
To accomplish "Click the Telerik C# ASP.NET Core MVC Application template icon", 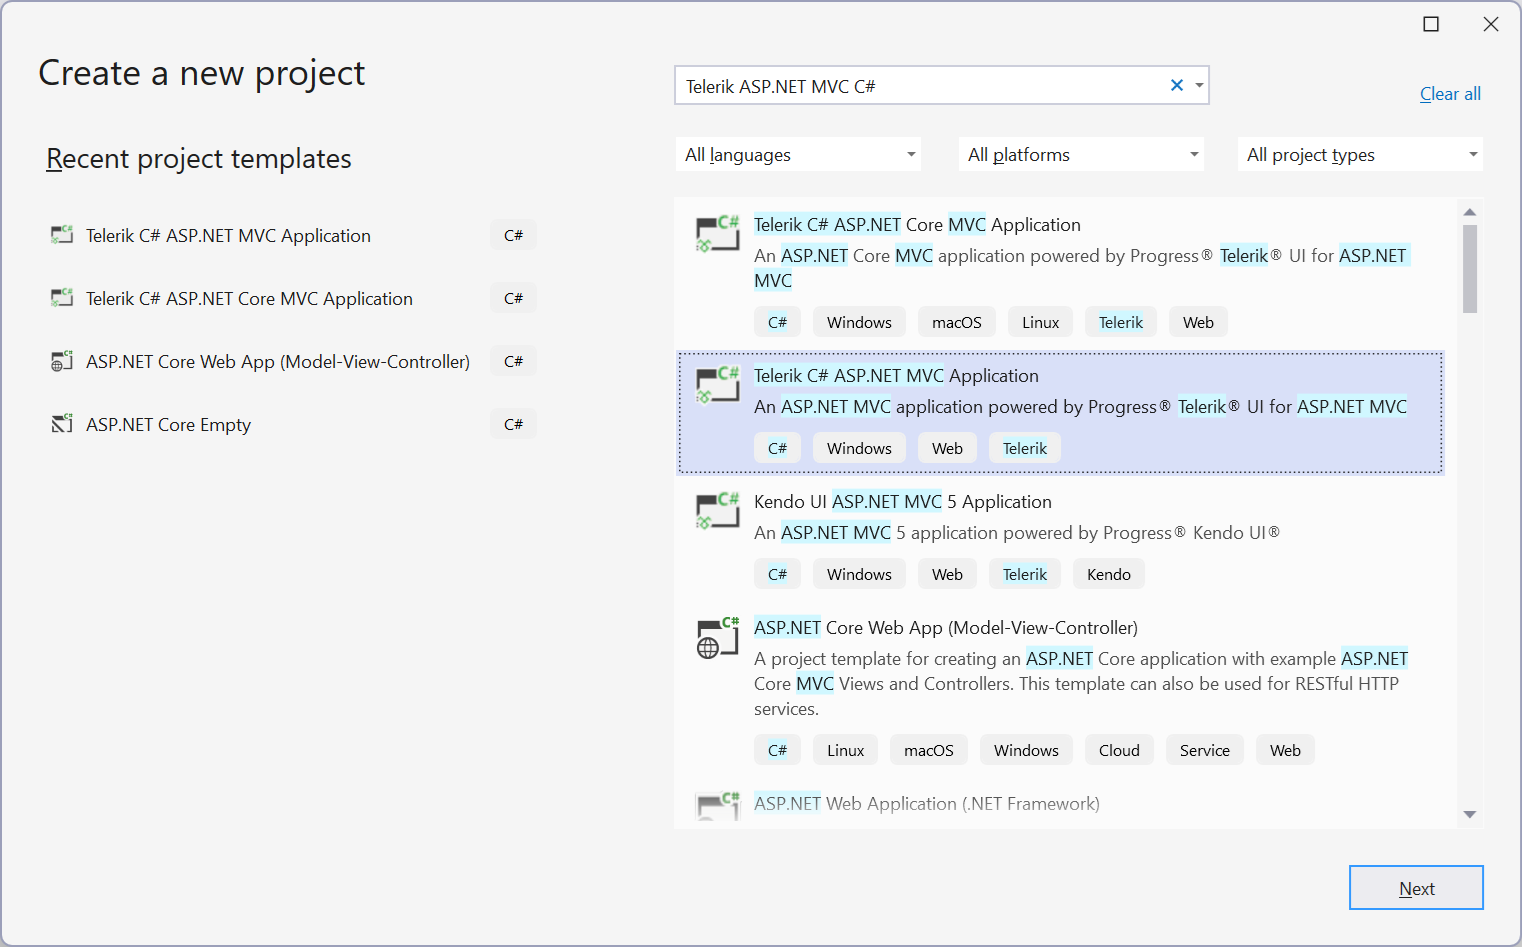I will (717, 234).
